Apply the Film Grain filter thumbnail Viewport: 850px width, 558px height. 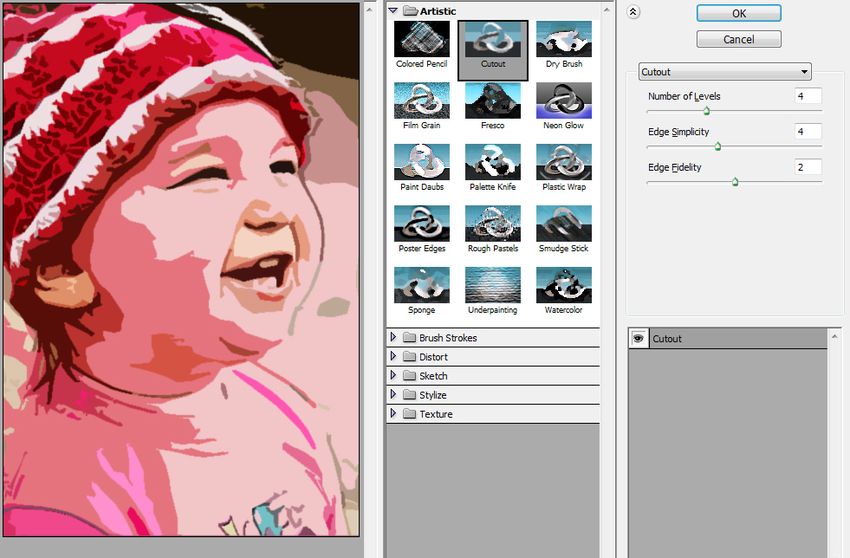[422, 100]
